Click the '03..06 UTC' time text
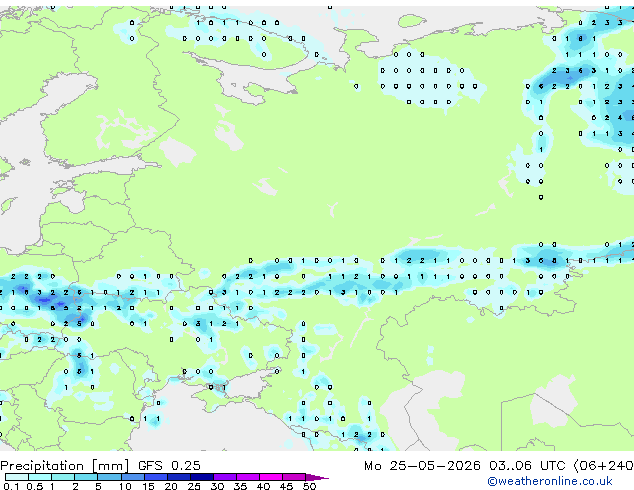This screenshot has height=490, width=634. tap(526, 466)
